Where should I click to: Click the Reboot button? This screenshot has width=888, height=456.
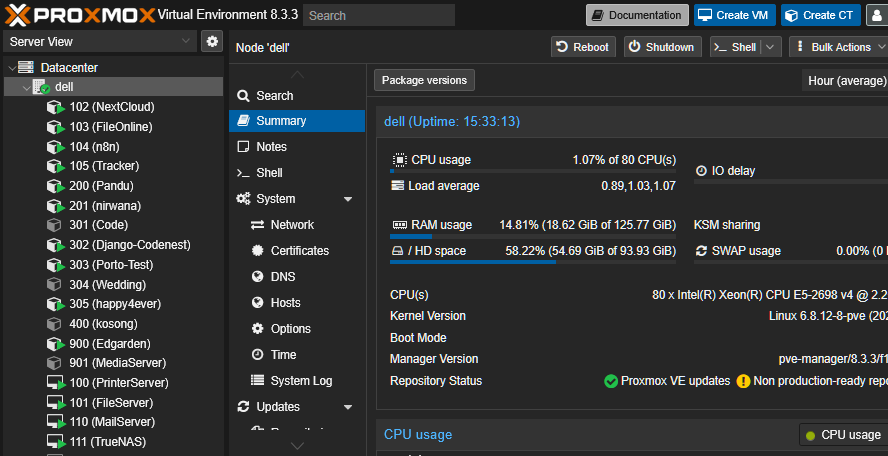[x=583, y=47]
